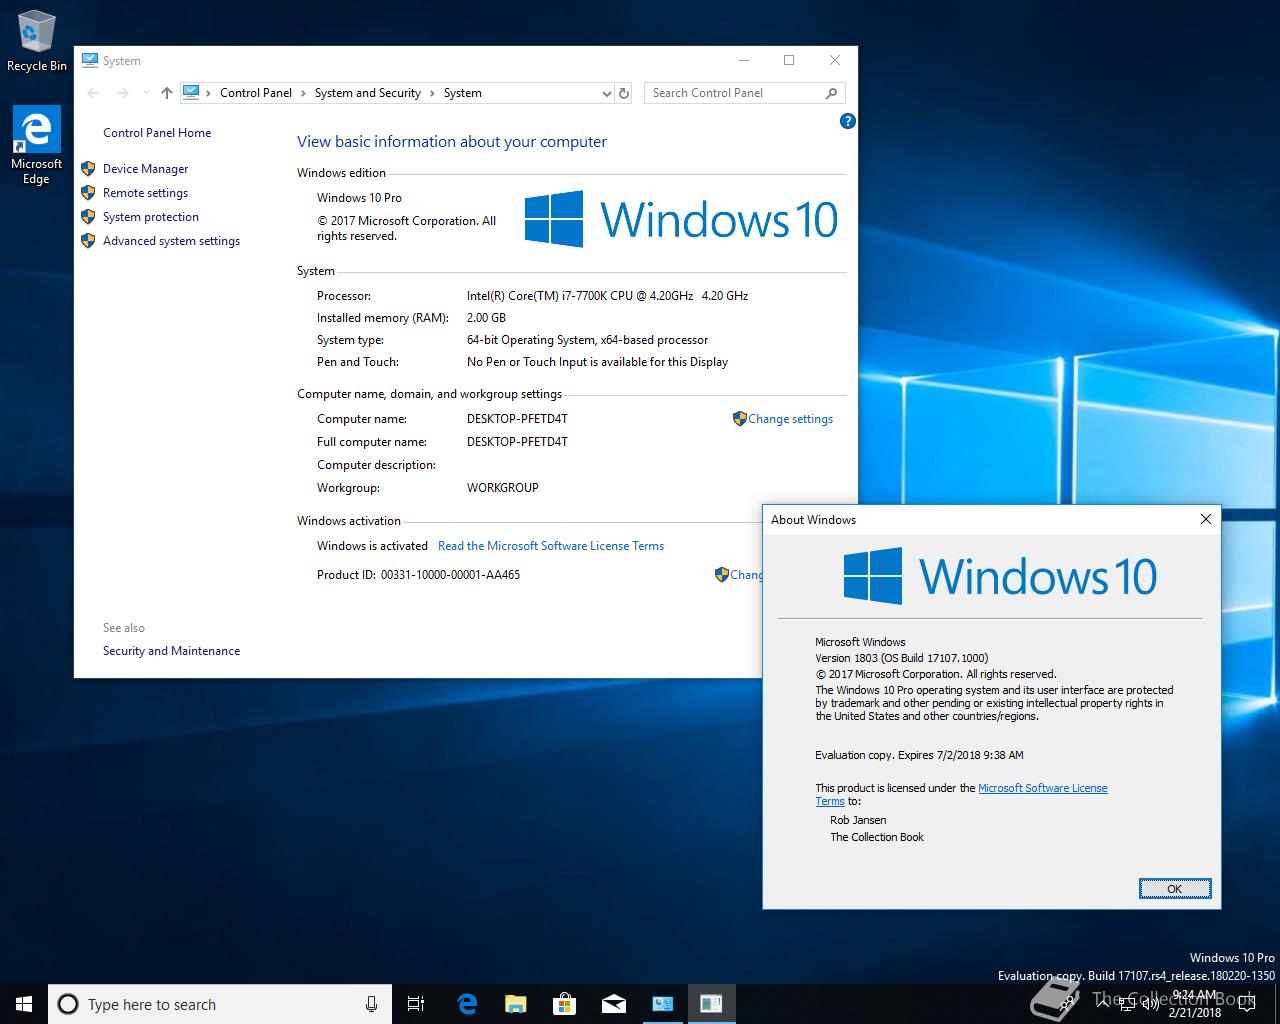Click the shield icon beside Device Manager
This screenshot has height=1024, width=1280.
point(88,169)
